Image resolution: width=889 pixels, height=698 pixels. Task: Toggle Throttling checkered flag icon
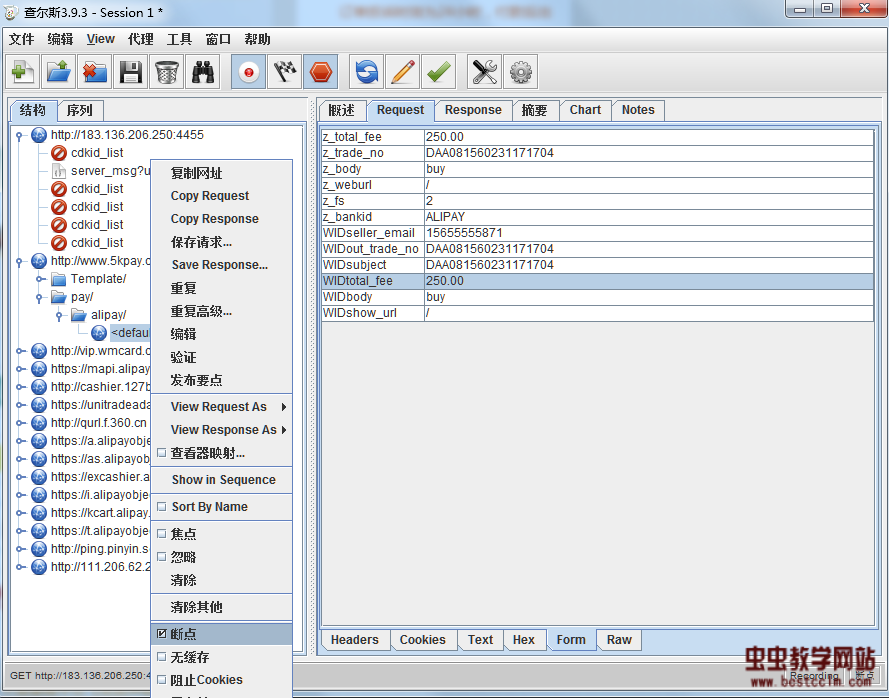click(285, 72)
